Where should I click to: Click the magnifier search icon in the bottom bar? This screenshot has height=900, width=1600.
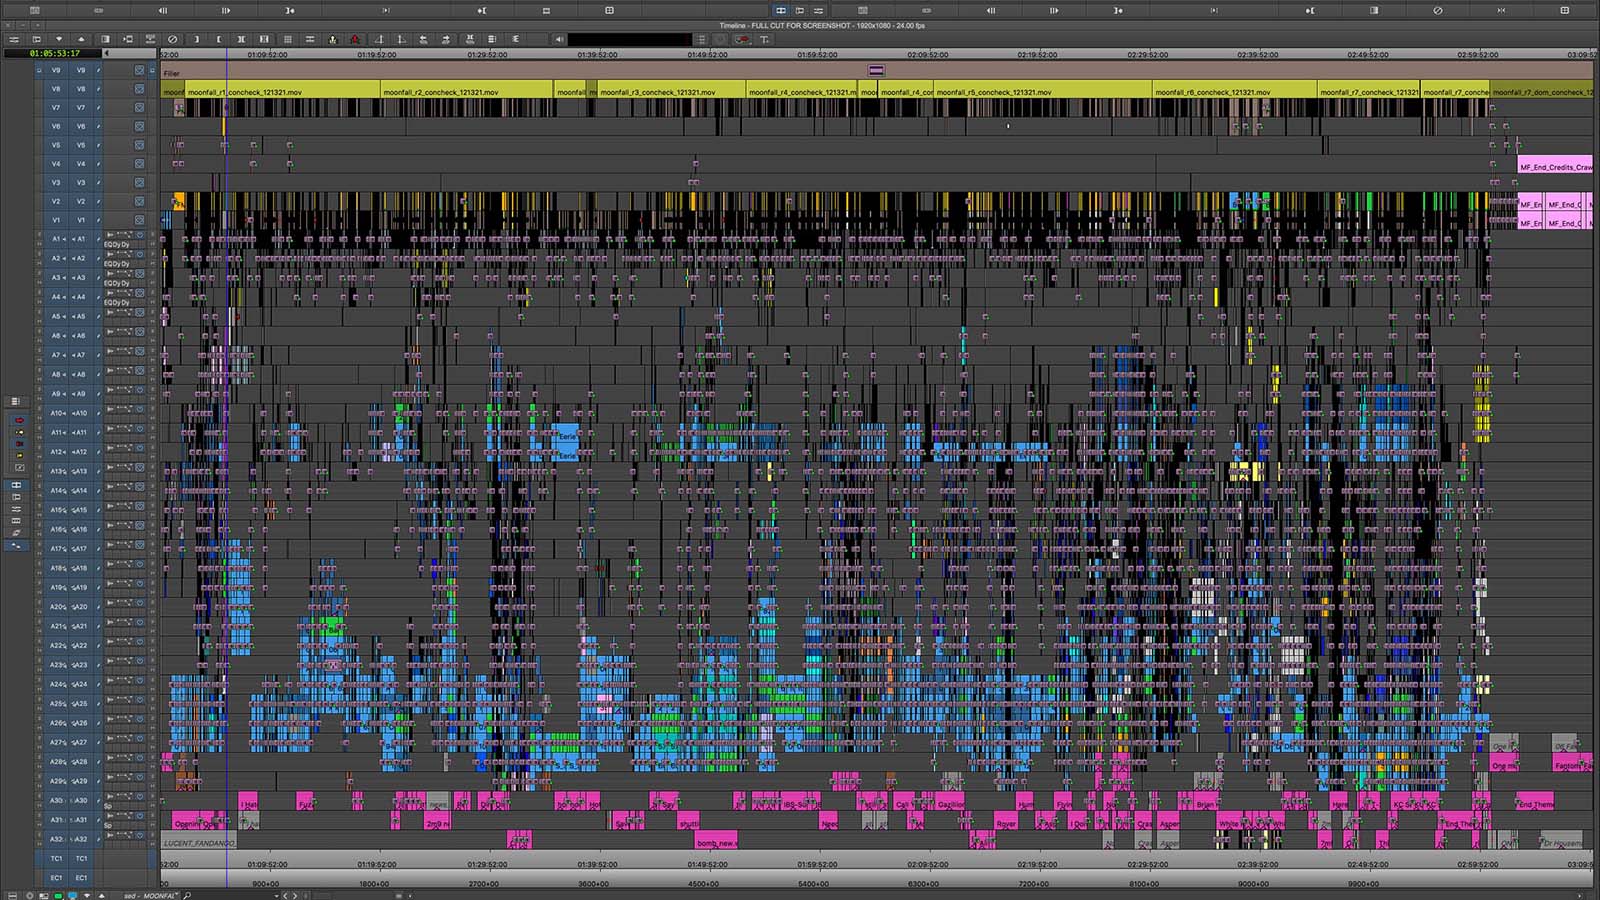[187, 896]
